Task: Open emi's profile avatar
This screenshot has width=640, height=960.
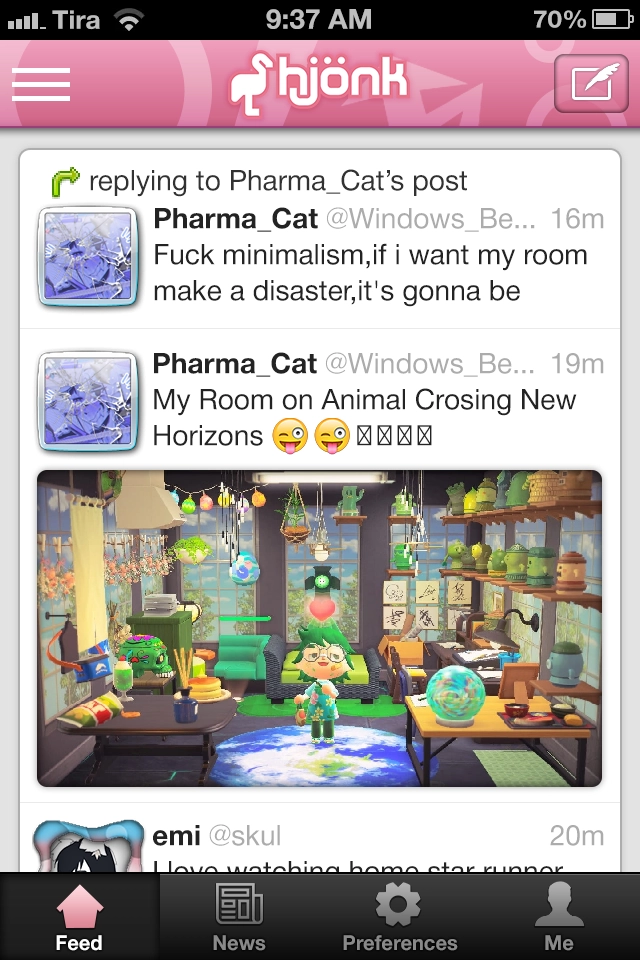Action: tap(88, 848)
